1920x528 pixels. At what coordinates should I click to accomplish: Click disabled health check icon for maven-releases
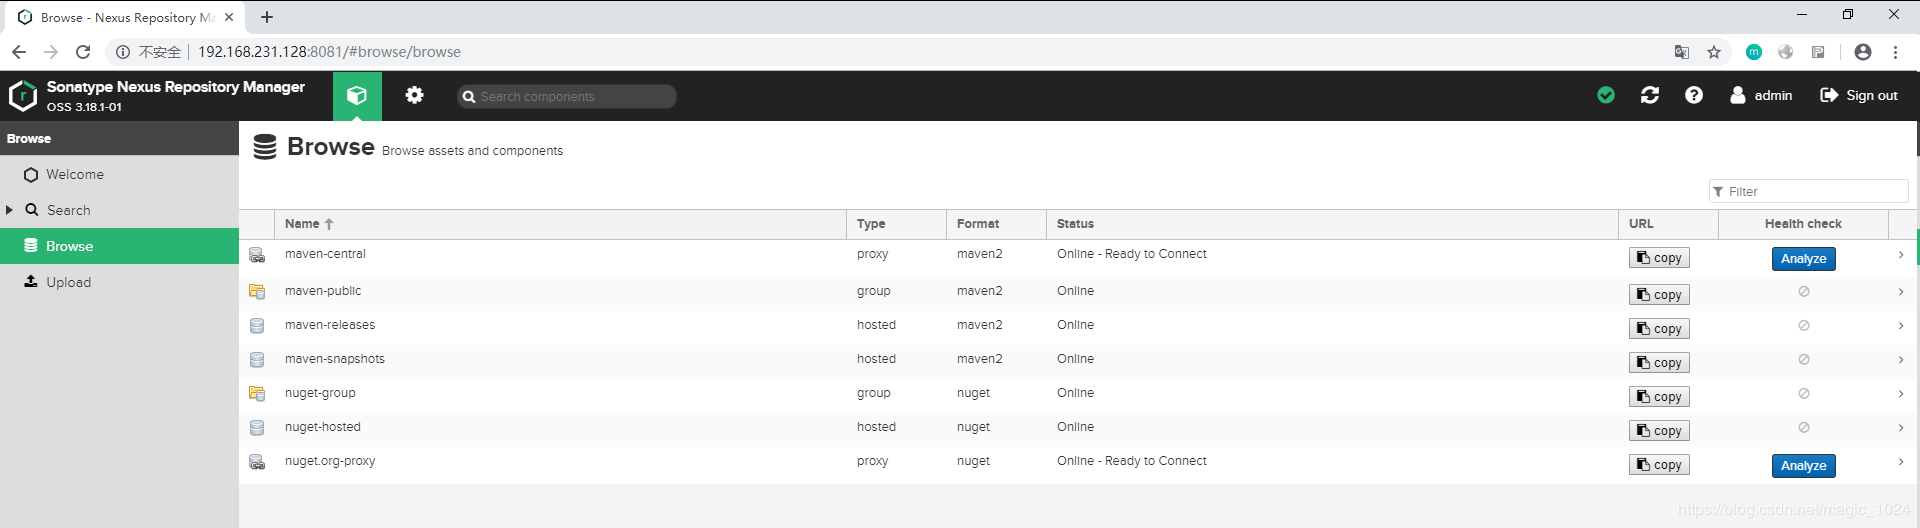(1804, 326)
